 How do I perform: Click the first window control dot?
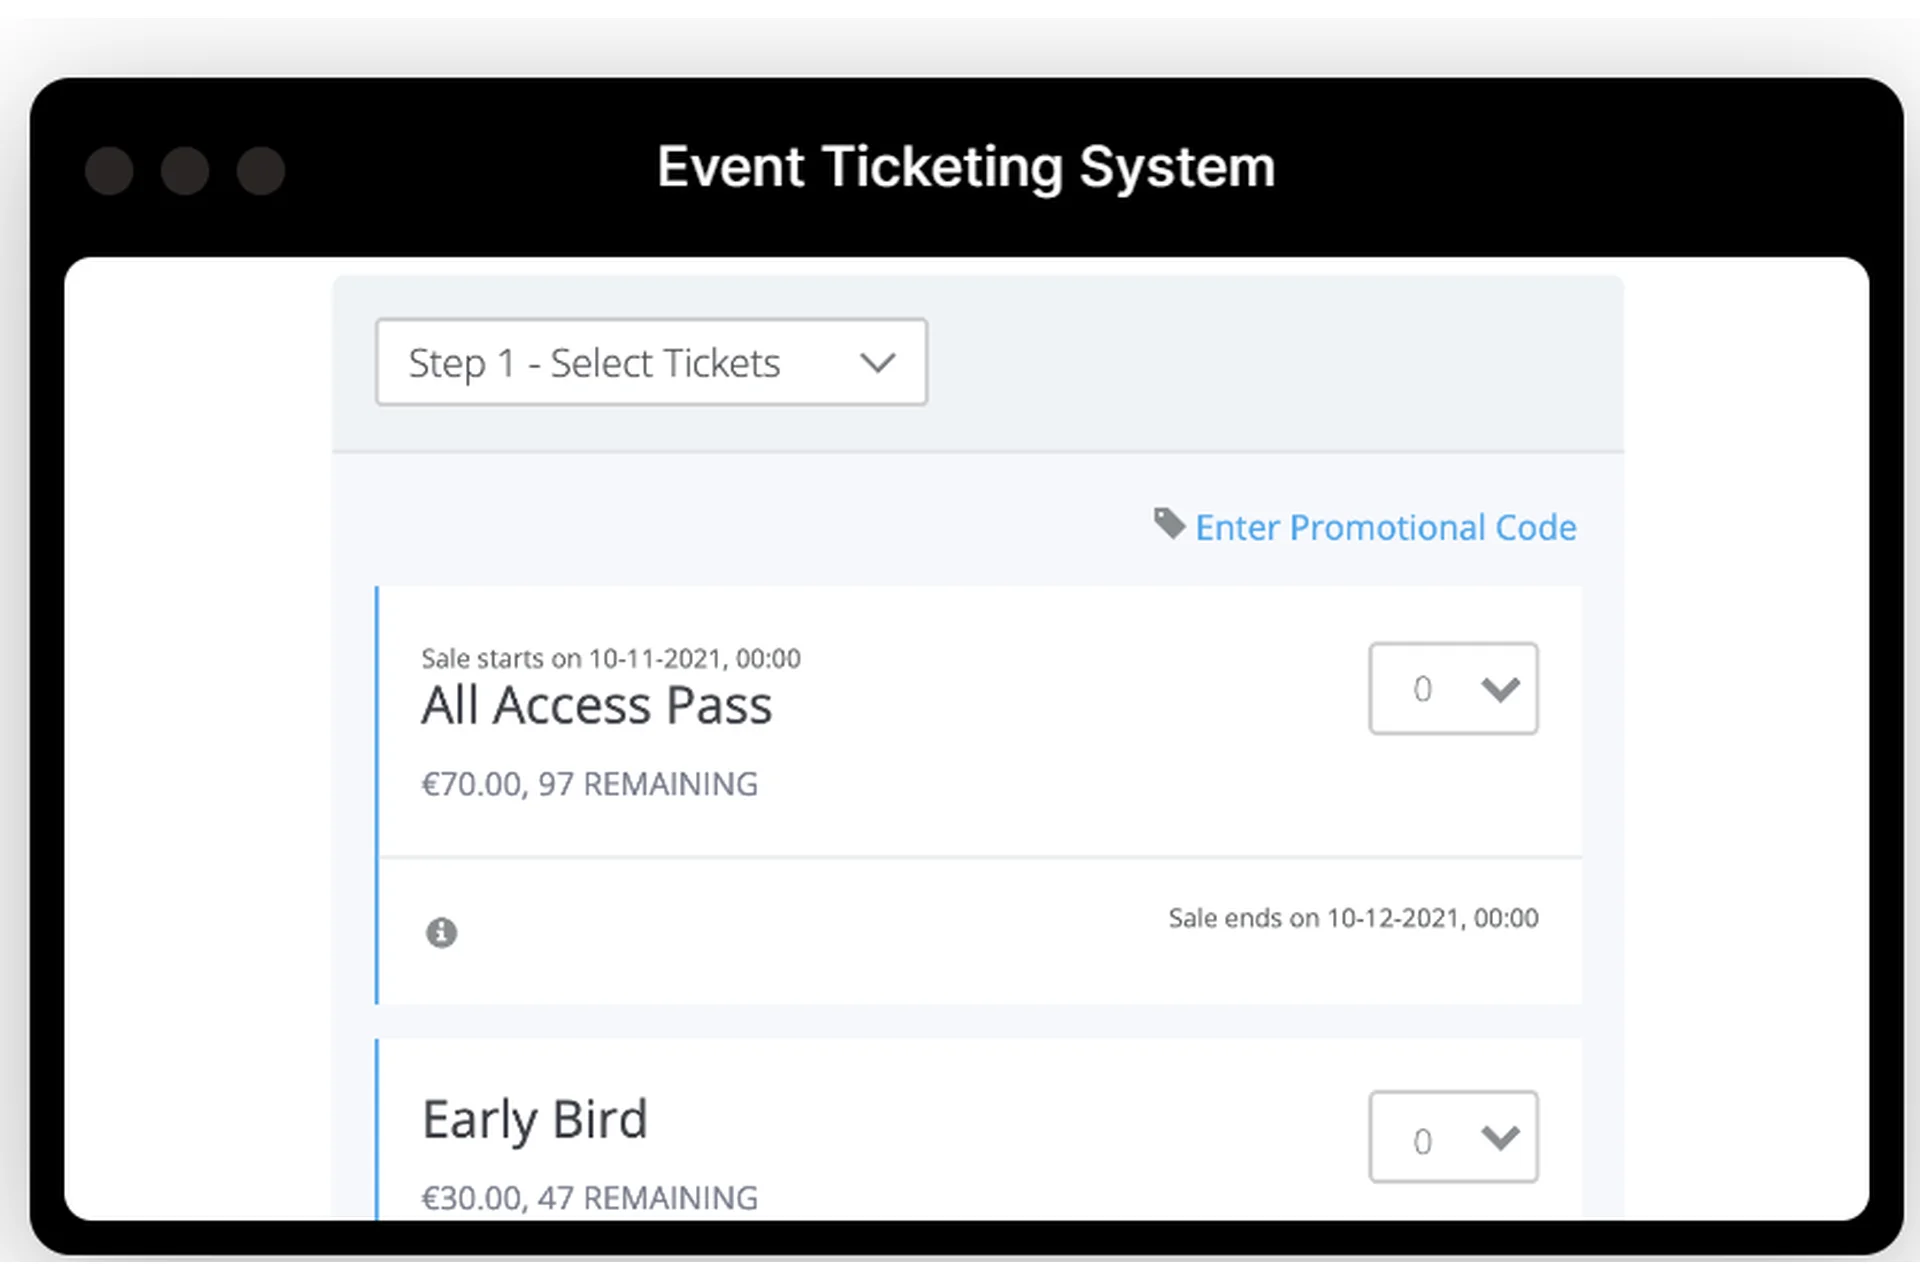coord(109,170)
